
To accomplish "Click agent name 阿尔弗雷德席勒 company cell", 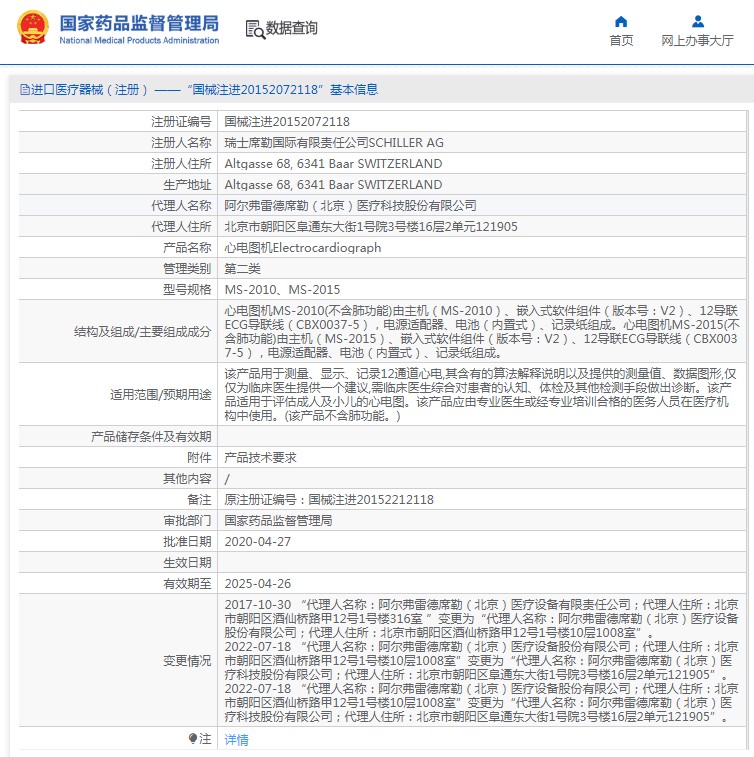I will click(350, 206).
